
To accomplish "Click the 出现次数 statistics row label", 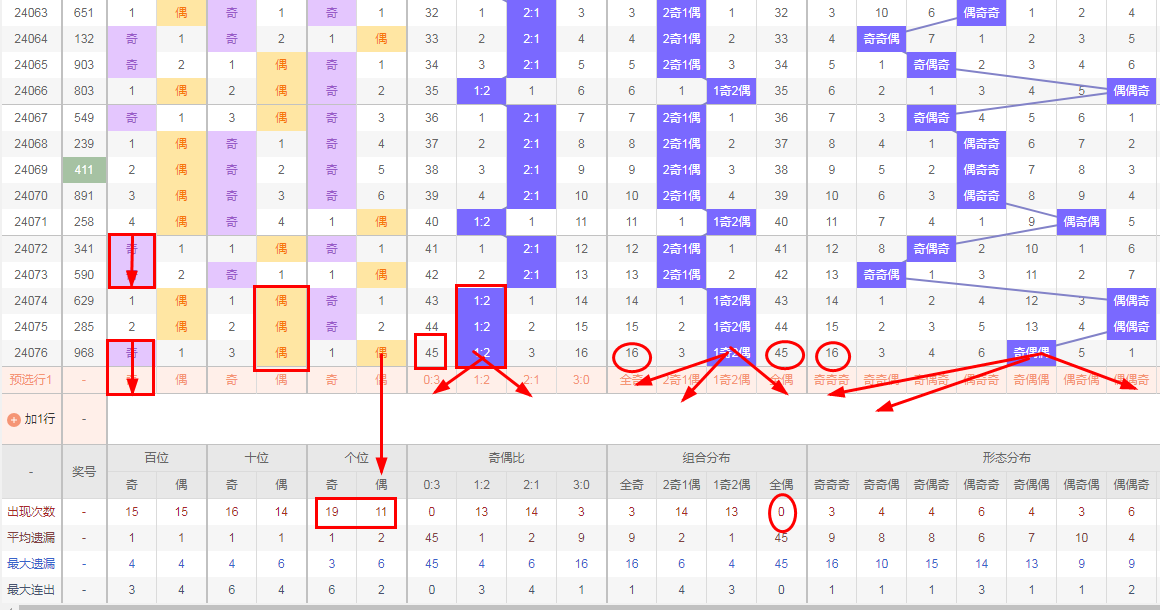I will tap(30, 511).
